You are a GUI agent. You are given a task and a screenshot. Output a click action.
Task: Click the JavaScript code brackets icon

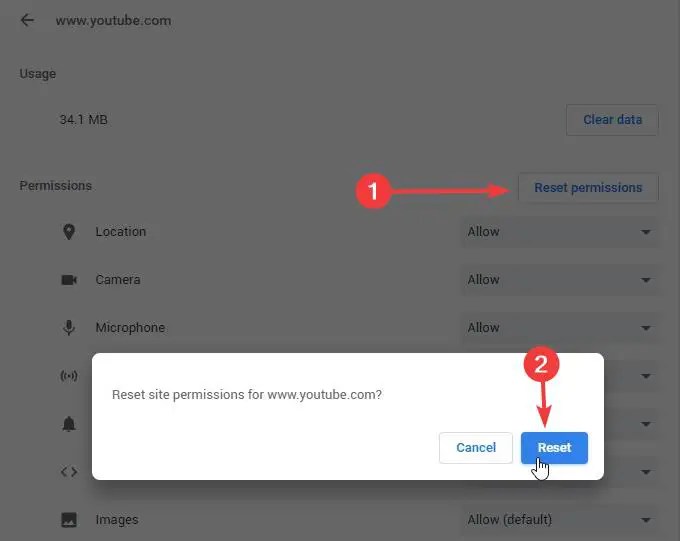(69, 472)
